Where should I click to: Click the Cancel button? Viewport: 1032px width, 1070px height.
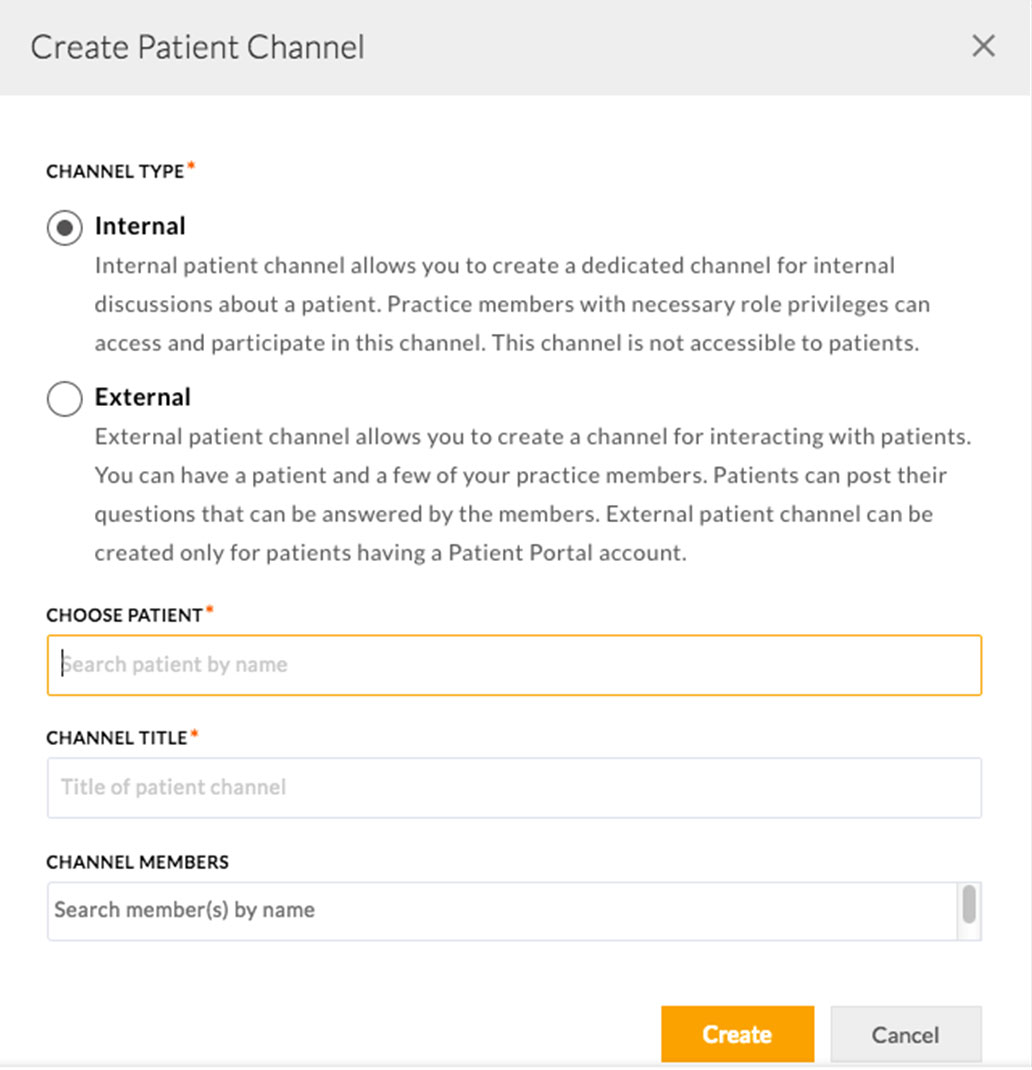point(905,1034)
